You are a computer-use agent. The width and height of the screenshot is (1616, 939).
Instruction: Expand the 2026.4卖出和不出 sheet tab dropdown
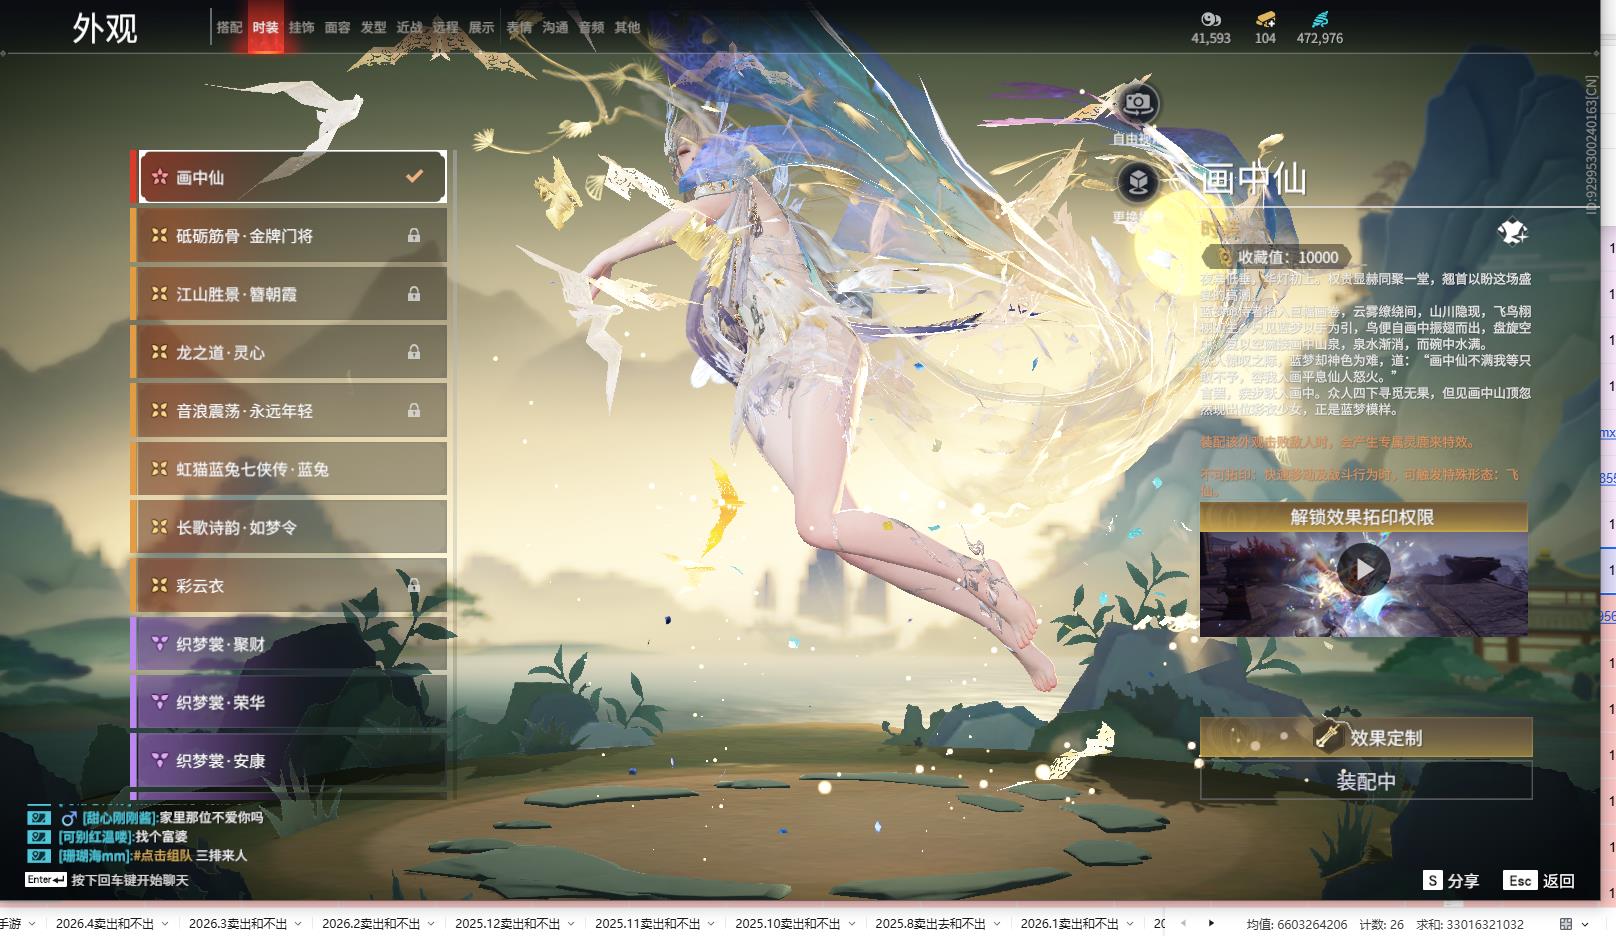165,924
